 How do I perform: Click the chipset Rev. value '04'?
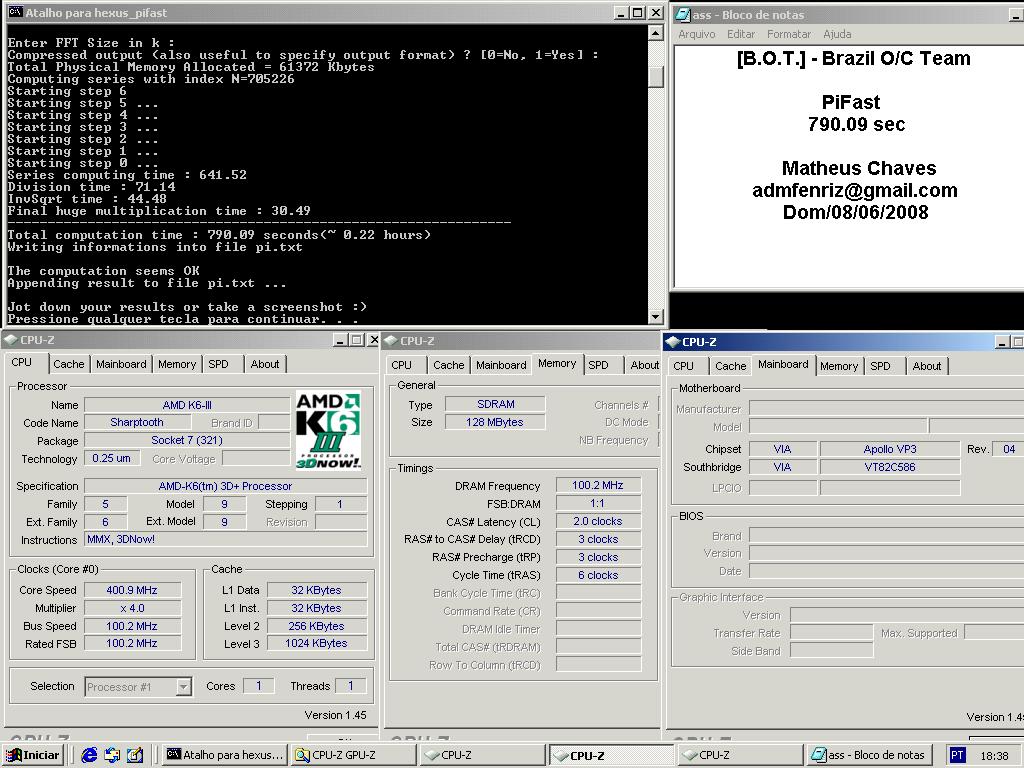click(1008, 449)
